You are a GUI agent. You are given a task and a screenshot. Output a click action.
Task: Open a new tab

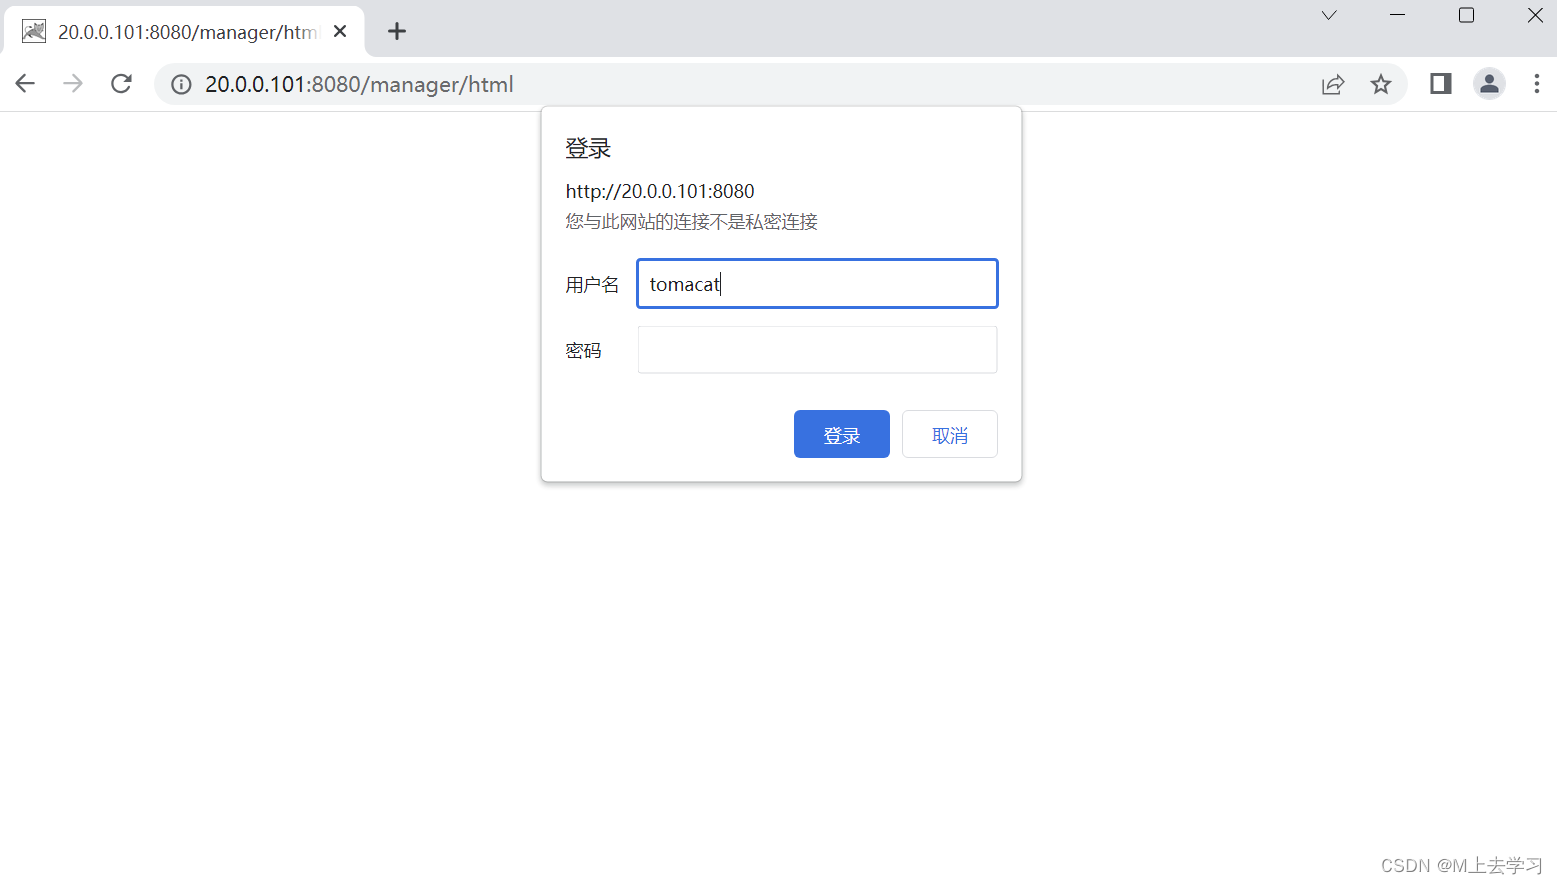click(397, 32)
